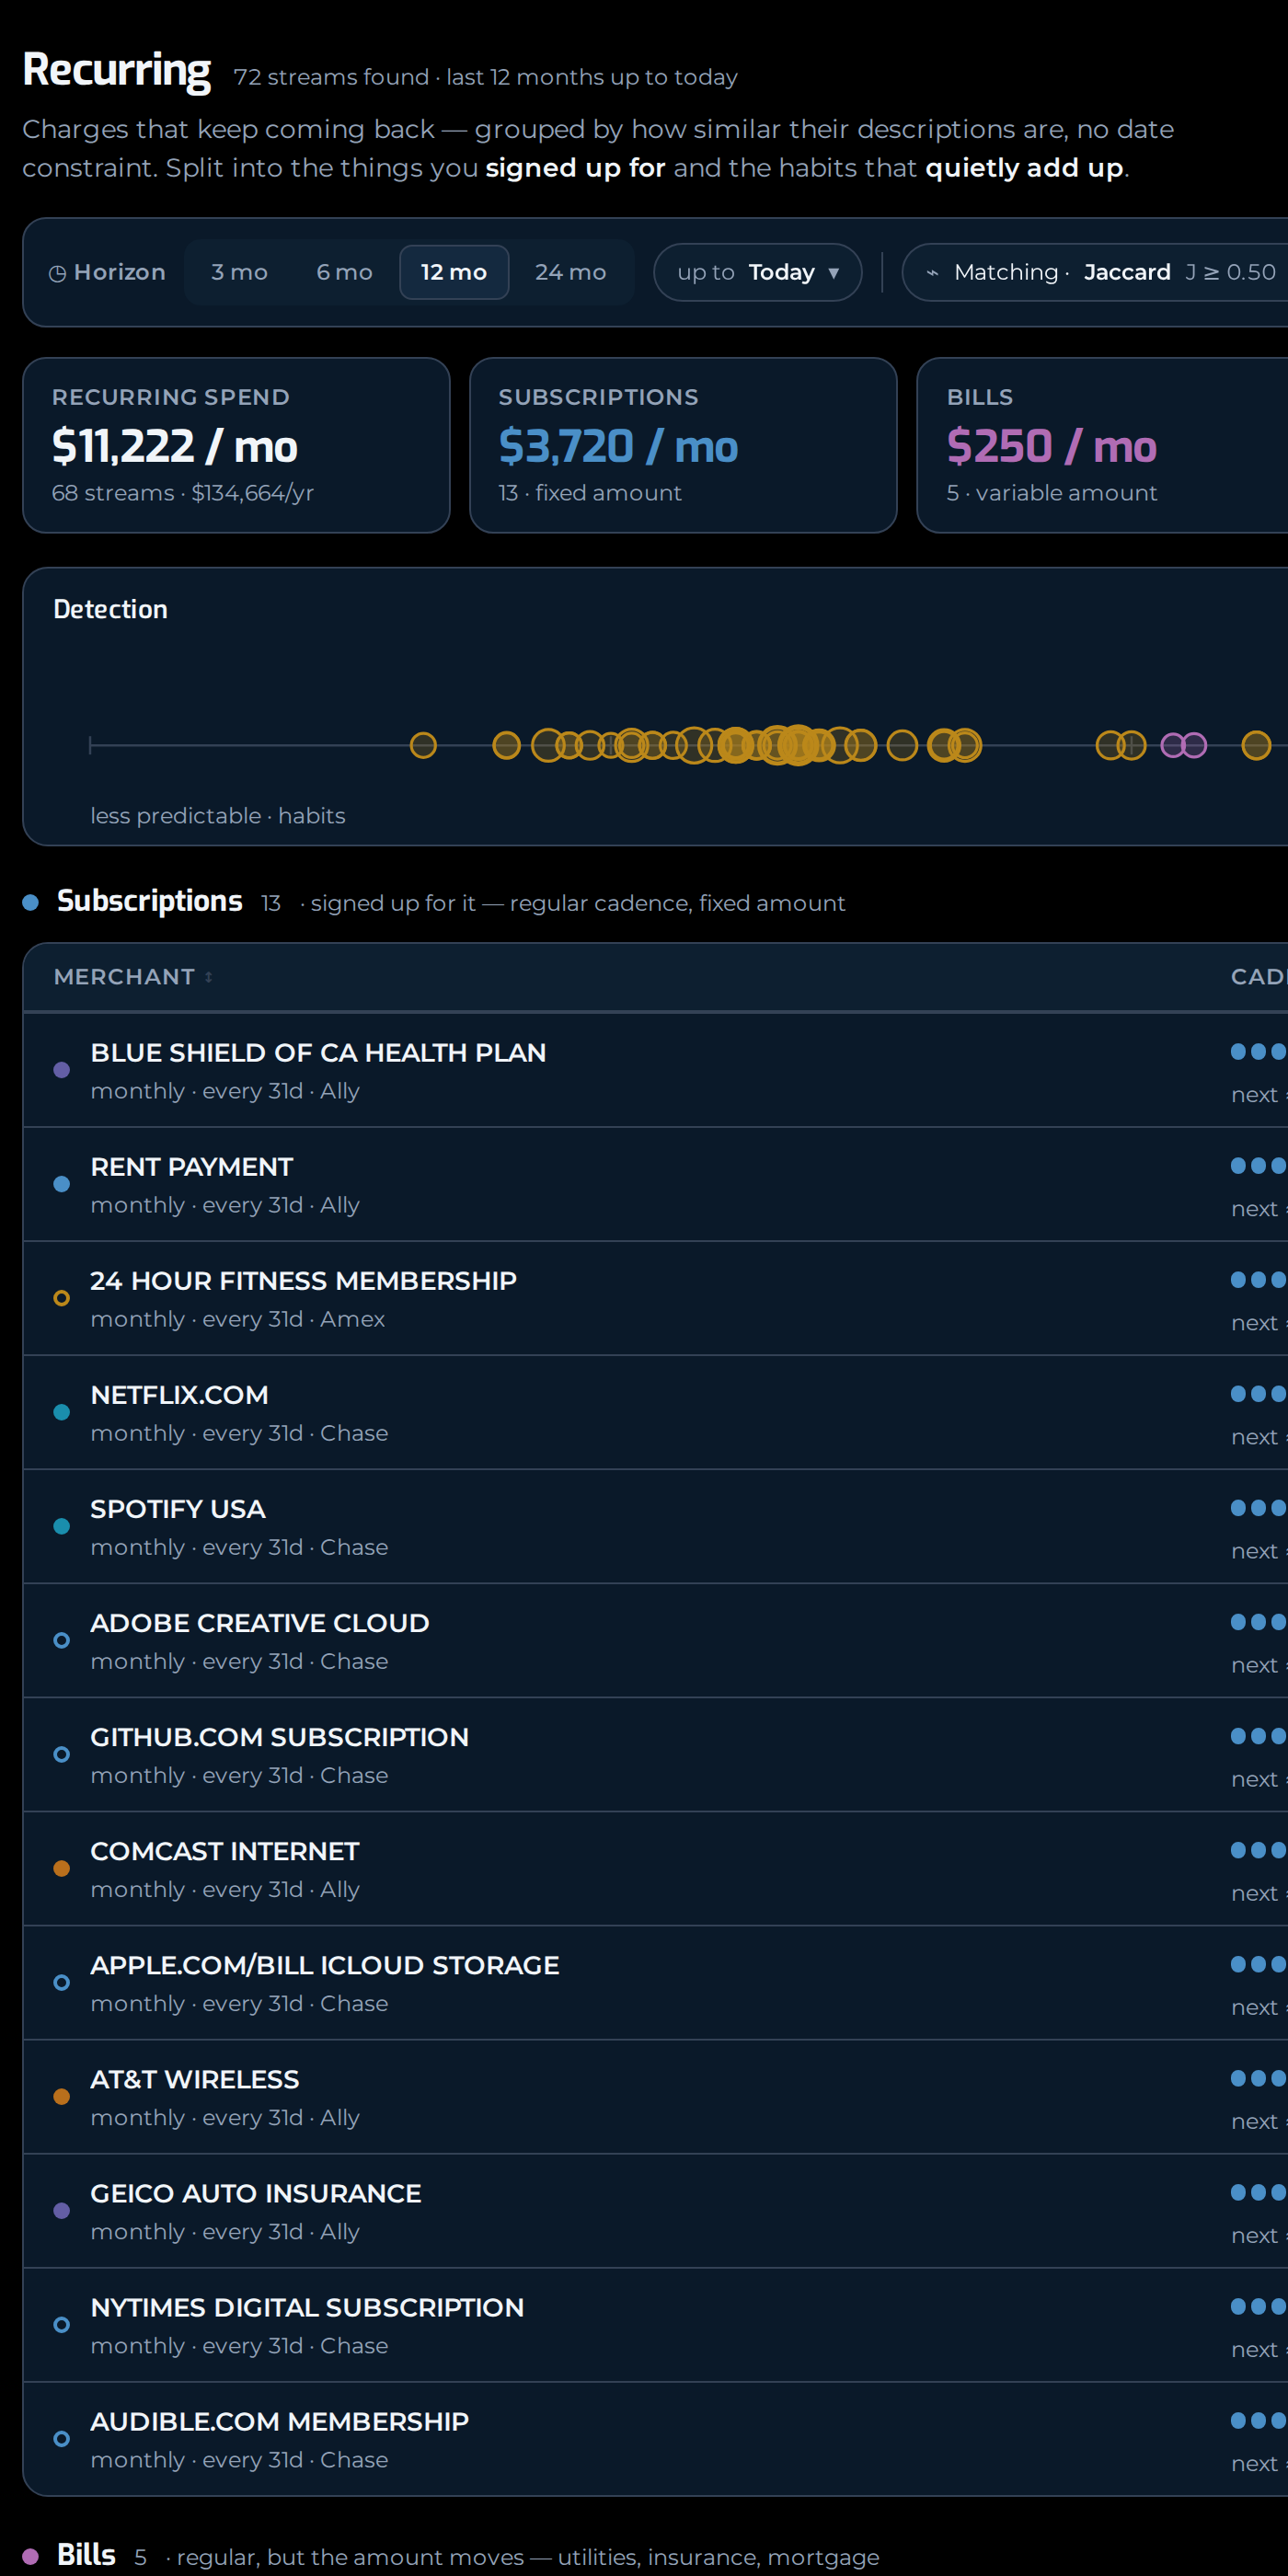Click the leftmost circle in Detection chart
The width and height of the screenshot is (1288, 2576).
(423, 745)
